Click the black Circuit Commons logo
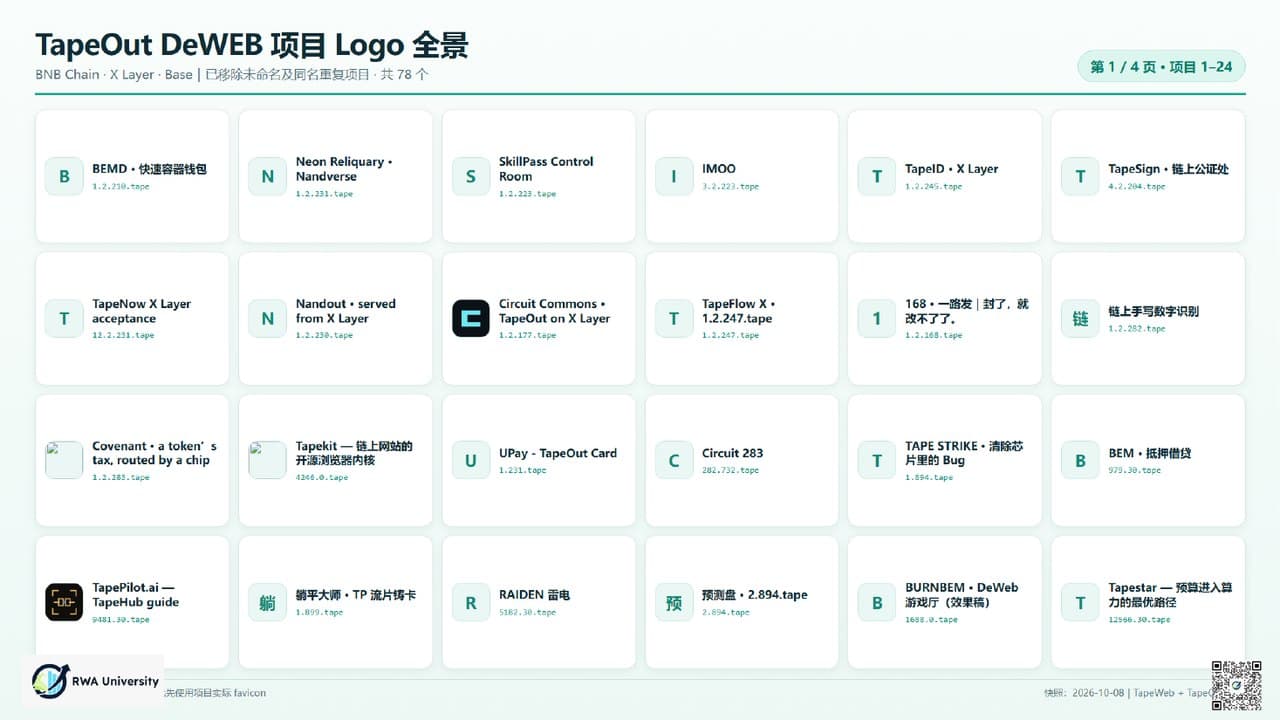The height and width of the screenshot is (720, 1280). click(x=471, y=318)
